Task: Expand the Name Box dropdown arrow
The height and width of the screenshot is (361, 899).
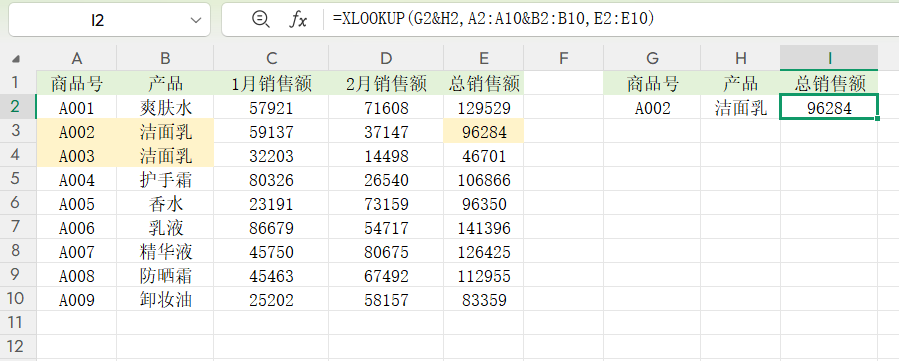Action: point(196,21)
